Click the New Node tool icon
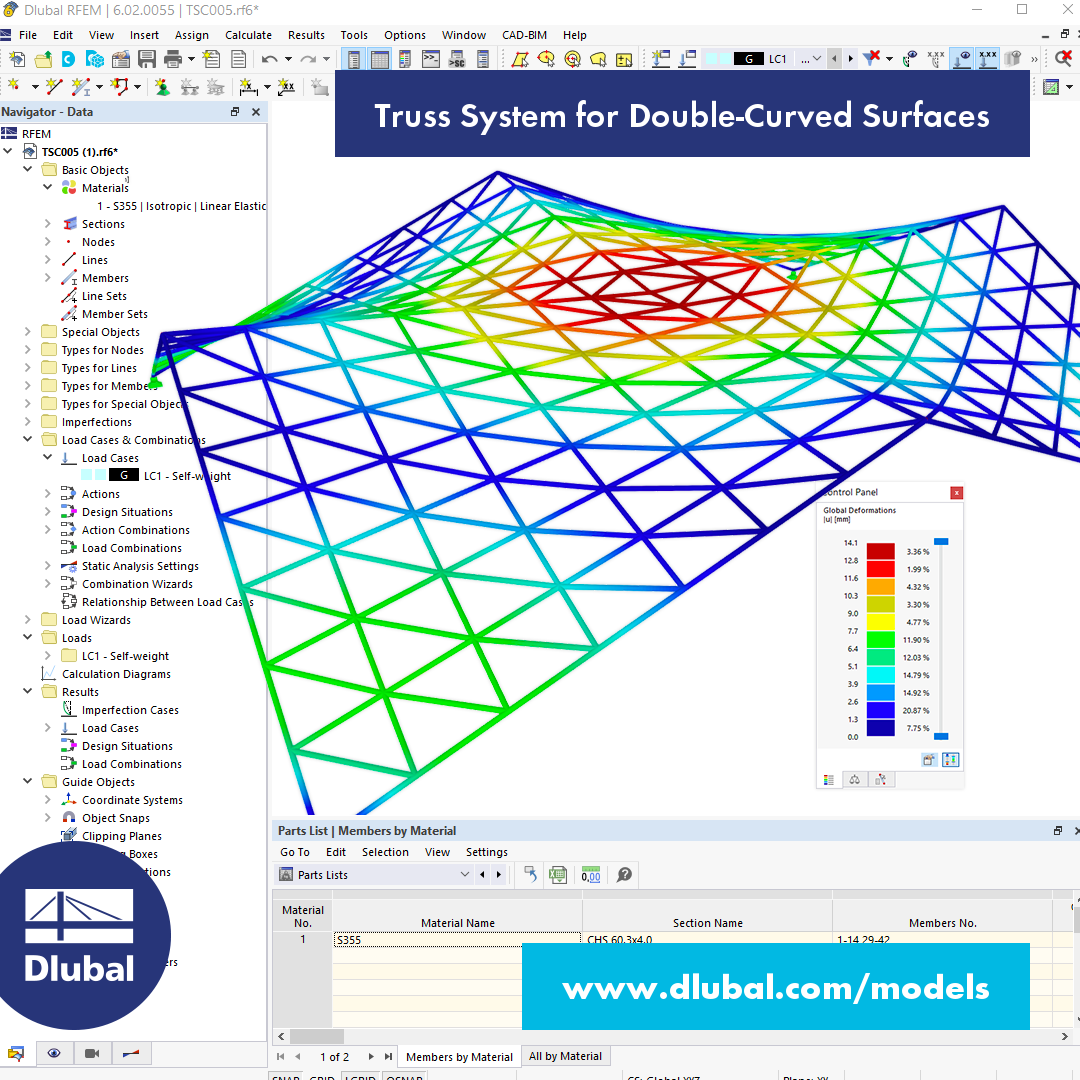1080x1080 pixels. [14, 86]
